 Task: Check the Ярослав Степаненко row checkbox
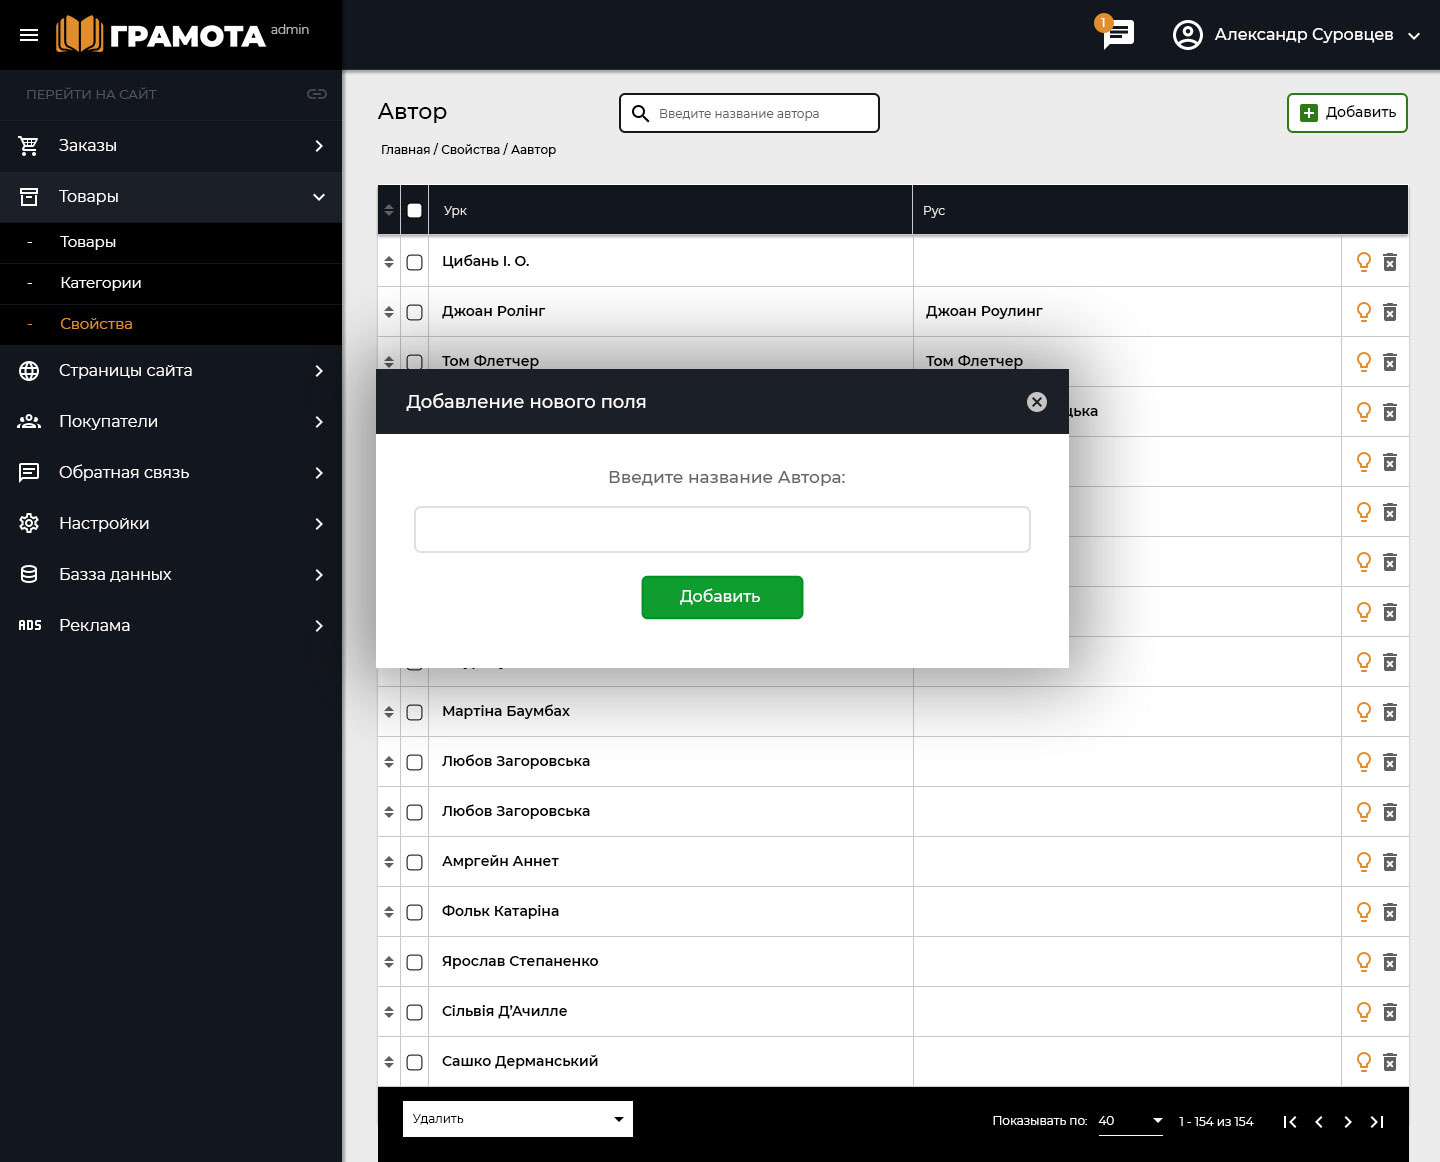pyautogui.click(x=414, y=962)
